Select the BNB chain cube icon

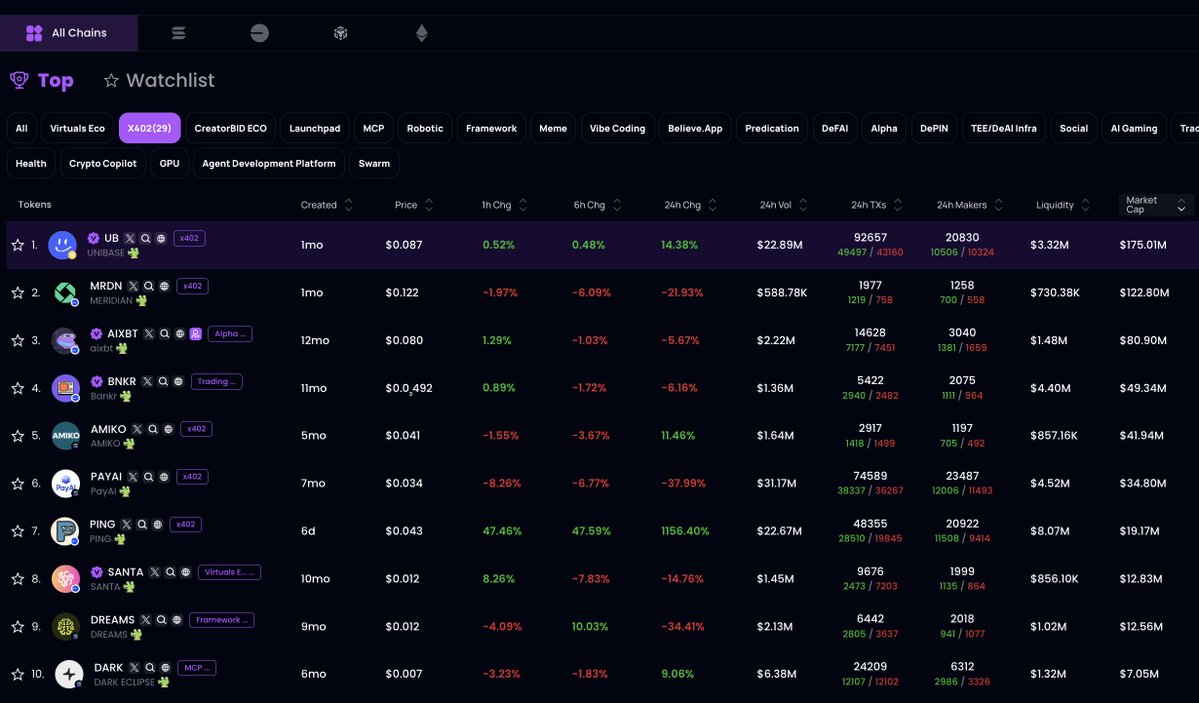coord(340,33)
